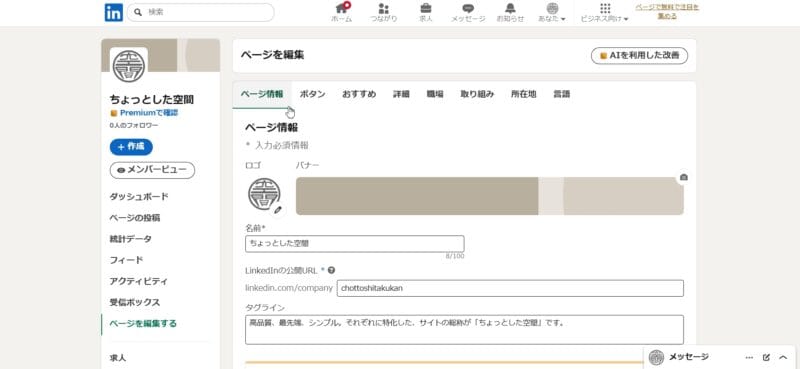Go to LinkedIn home via logo
Image resolution: width=800 pixels, height=369 pixels.
coord(114,12)
